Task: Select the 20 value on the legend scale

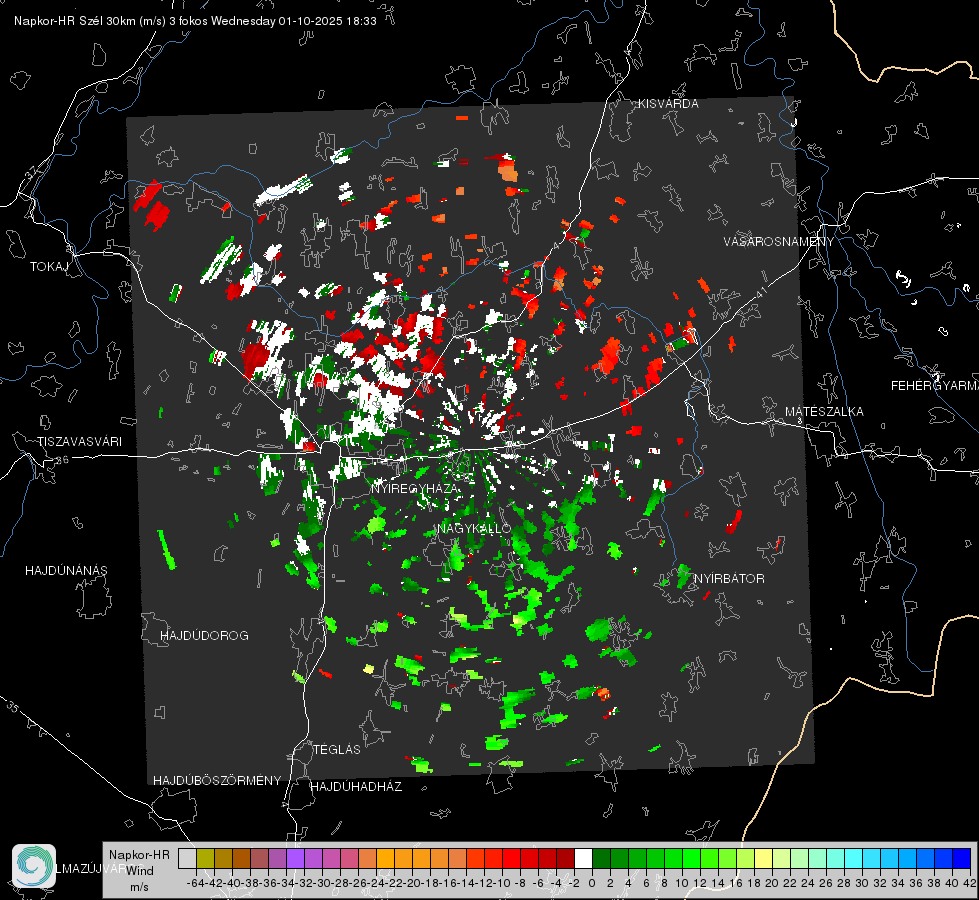Action: click(772, 883)
